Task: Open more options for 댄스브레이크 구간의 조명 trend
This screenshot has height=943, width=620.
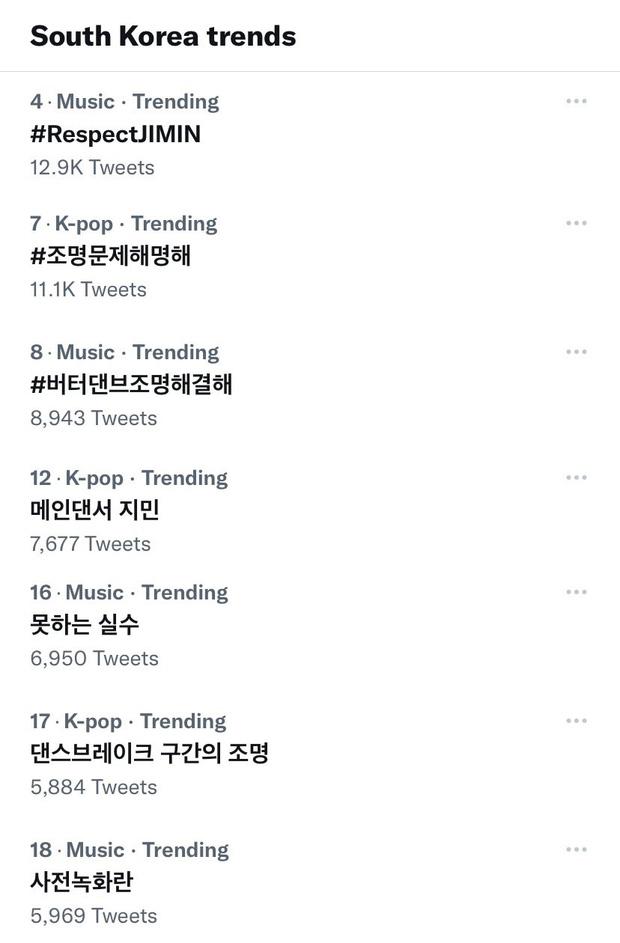Action: (x=576, y=721)
